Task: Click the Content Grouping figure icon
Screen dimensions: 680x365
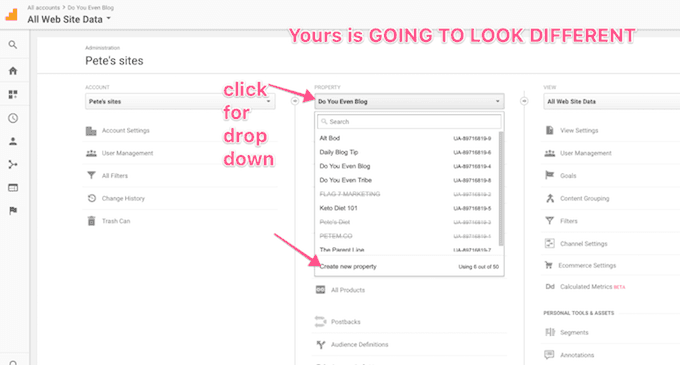Action: tap(550, 198)
